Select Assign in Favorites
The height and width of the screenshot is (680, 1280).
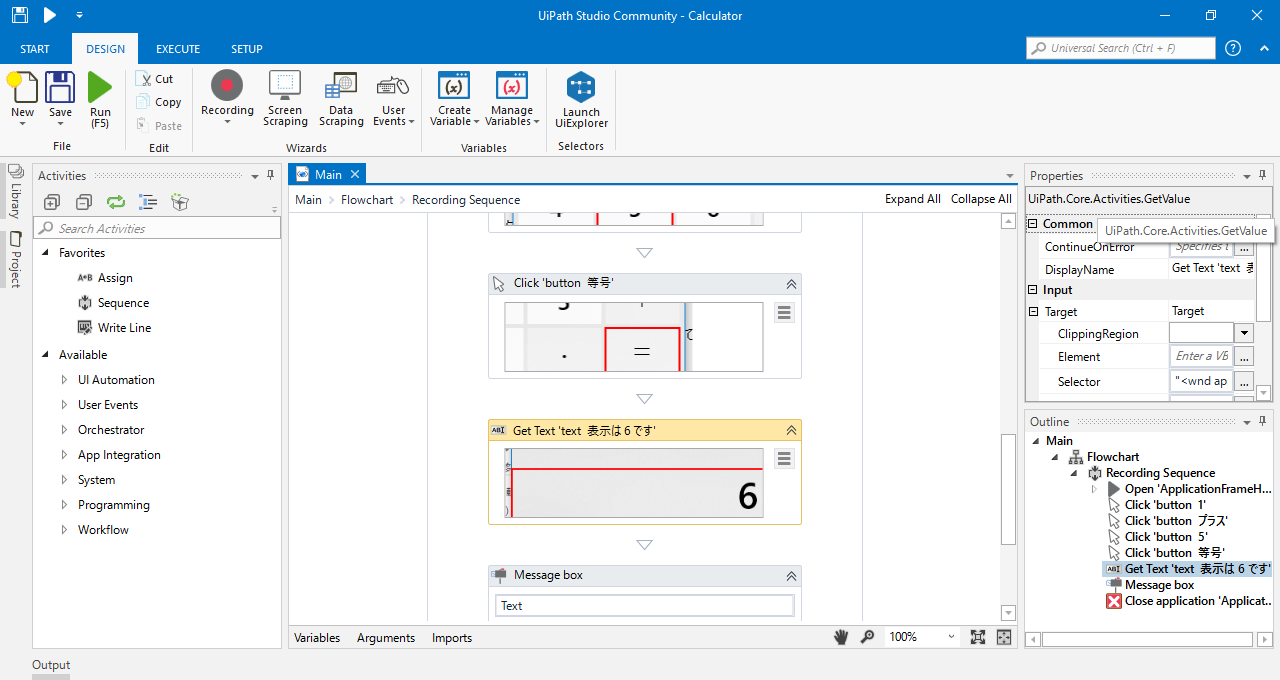[x=115, y=278]
